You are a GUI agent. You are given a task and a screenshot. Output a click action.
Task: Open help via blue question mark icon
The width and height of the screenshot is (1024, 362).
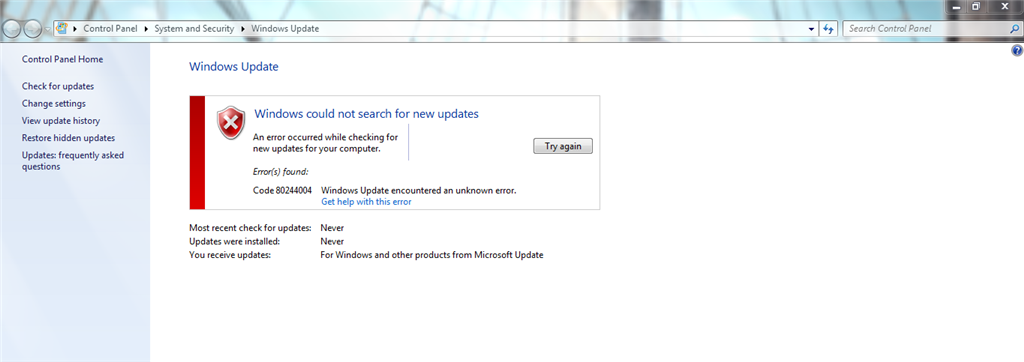tap(1016, 50)
